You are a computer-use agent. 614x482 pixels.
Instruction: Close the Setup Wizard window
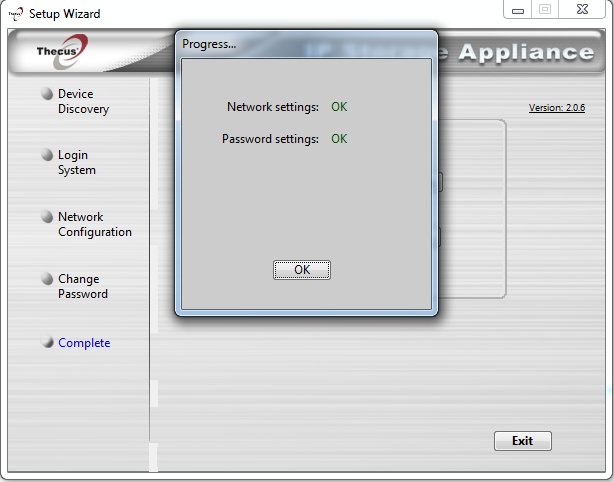[x=584, y=9]
